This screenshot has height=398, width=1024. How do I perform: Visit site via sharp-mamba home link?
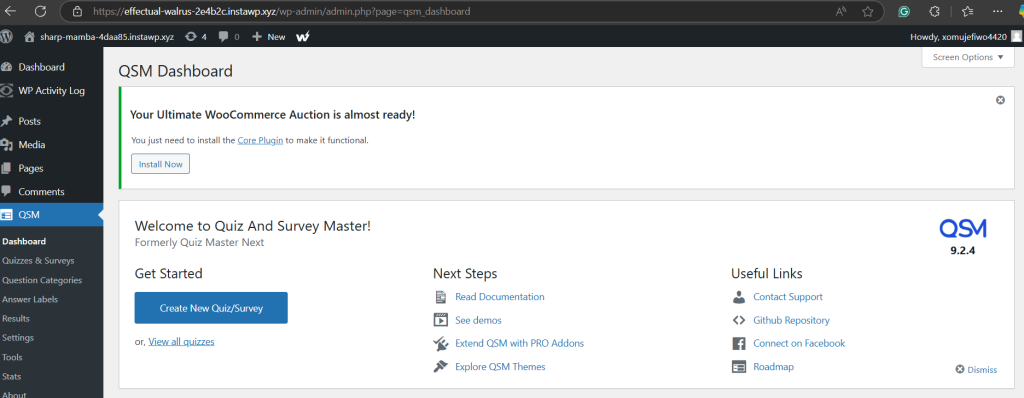tap(99, 37)
